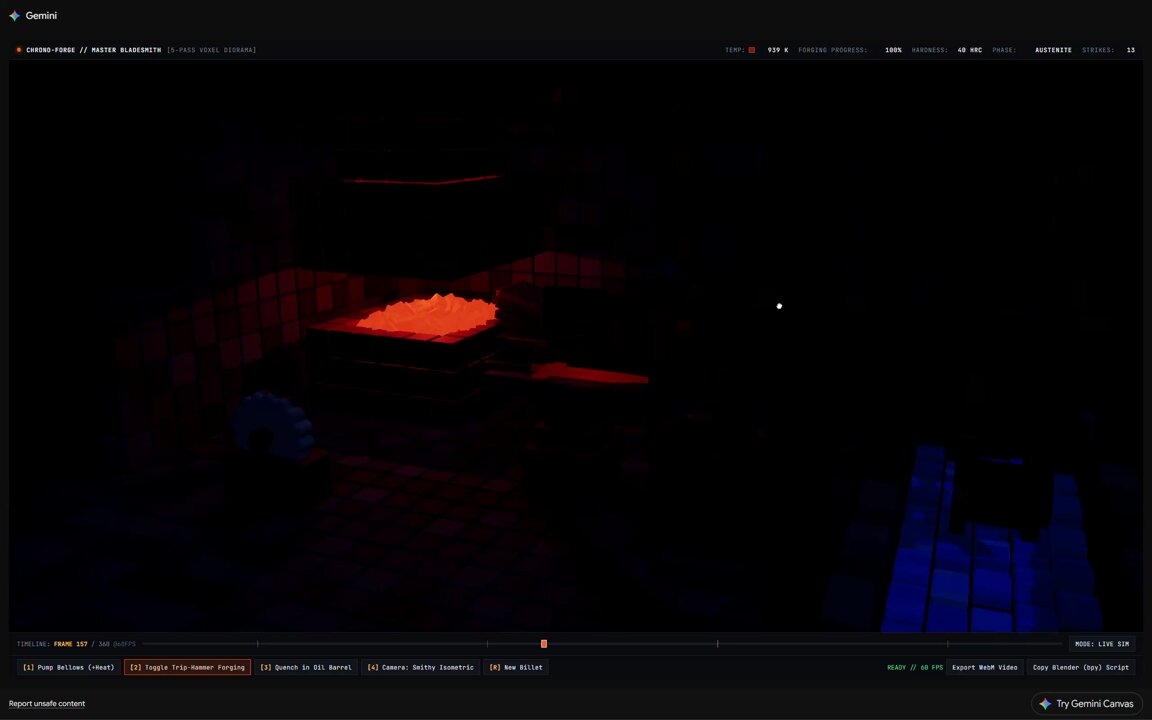
Task: Click the red-hot billet on the anvil
Action: pyautogui.click(x=590, y=373)
